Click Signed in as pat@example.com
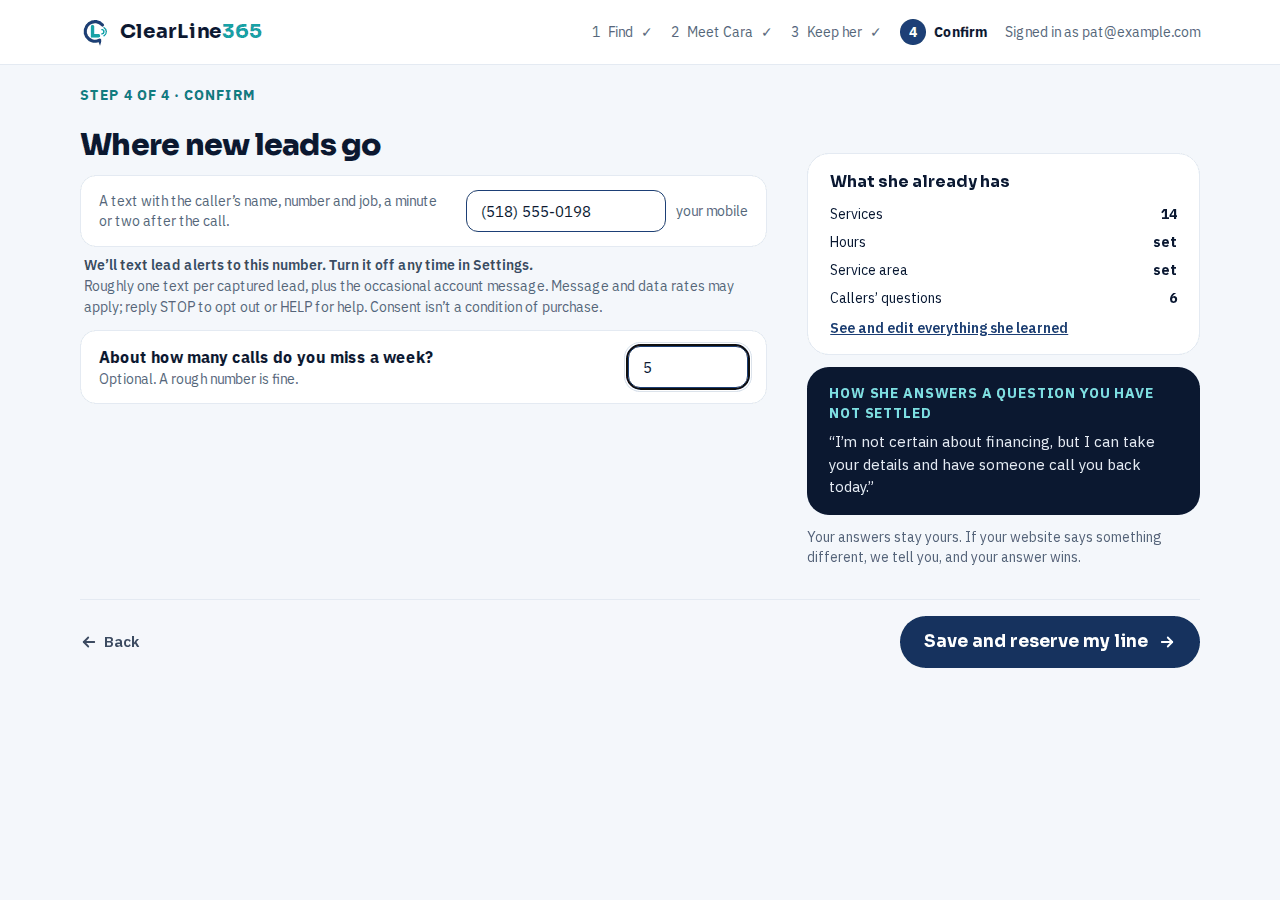Image resolution: width=1280 pixels, height=900 pixels. (1102, 32)
